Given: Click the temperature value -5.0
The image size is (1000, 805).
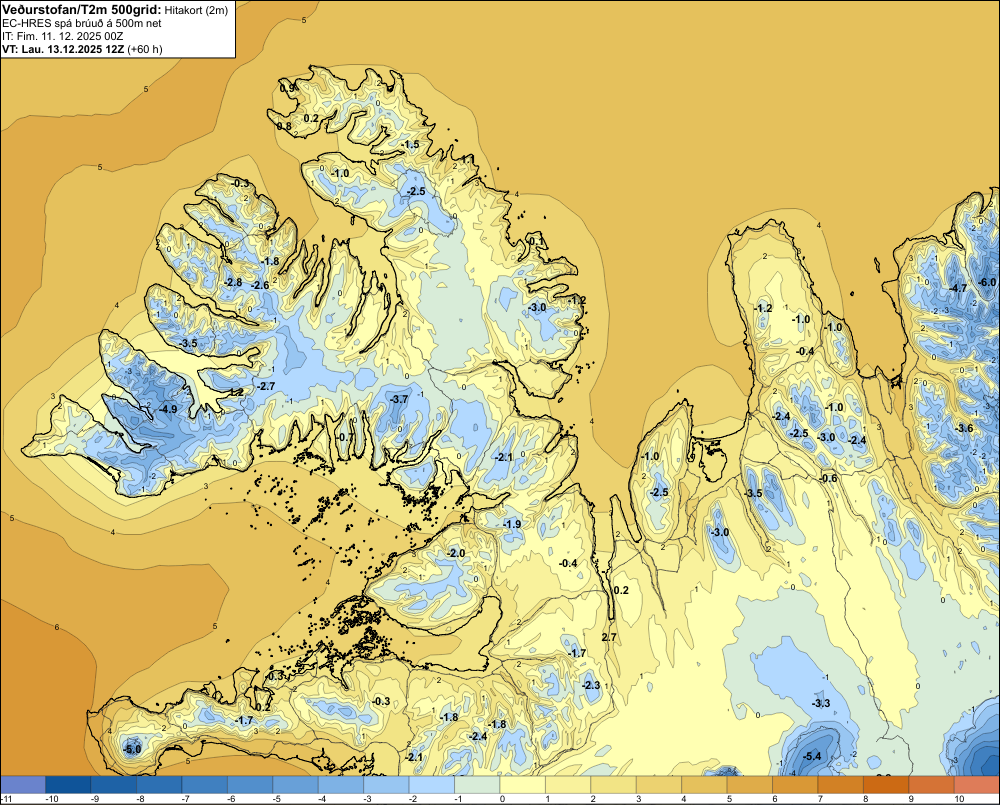Looking at the screenshot, I should pyautogui.click(x=132, y=749).
